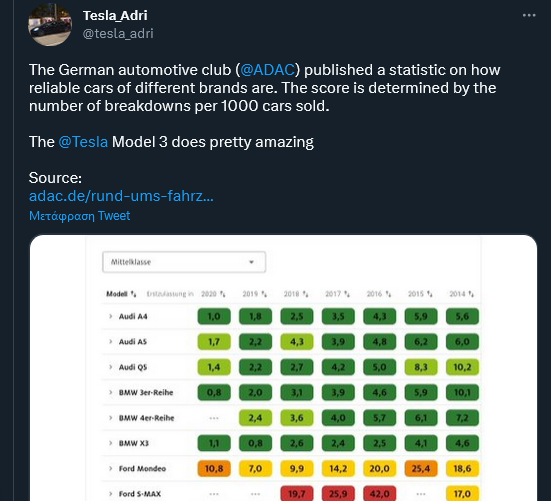The image size is (551, 501).
Task: Open Tesla_Adri's profile avatar
Action: [50, 25]
